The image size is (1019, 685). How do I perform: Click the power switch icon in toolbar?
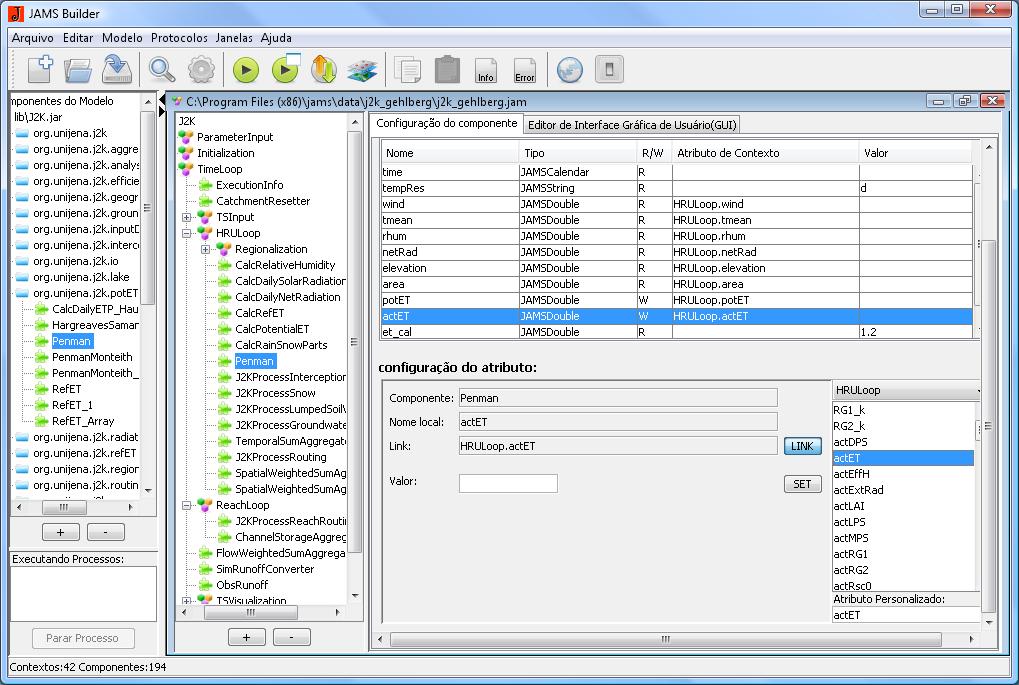609,70
